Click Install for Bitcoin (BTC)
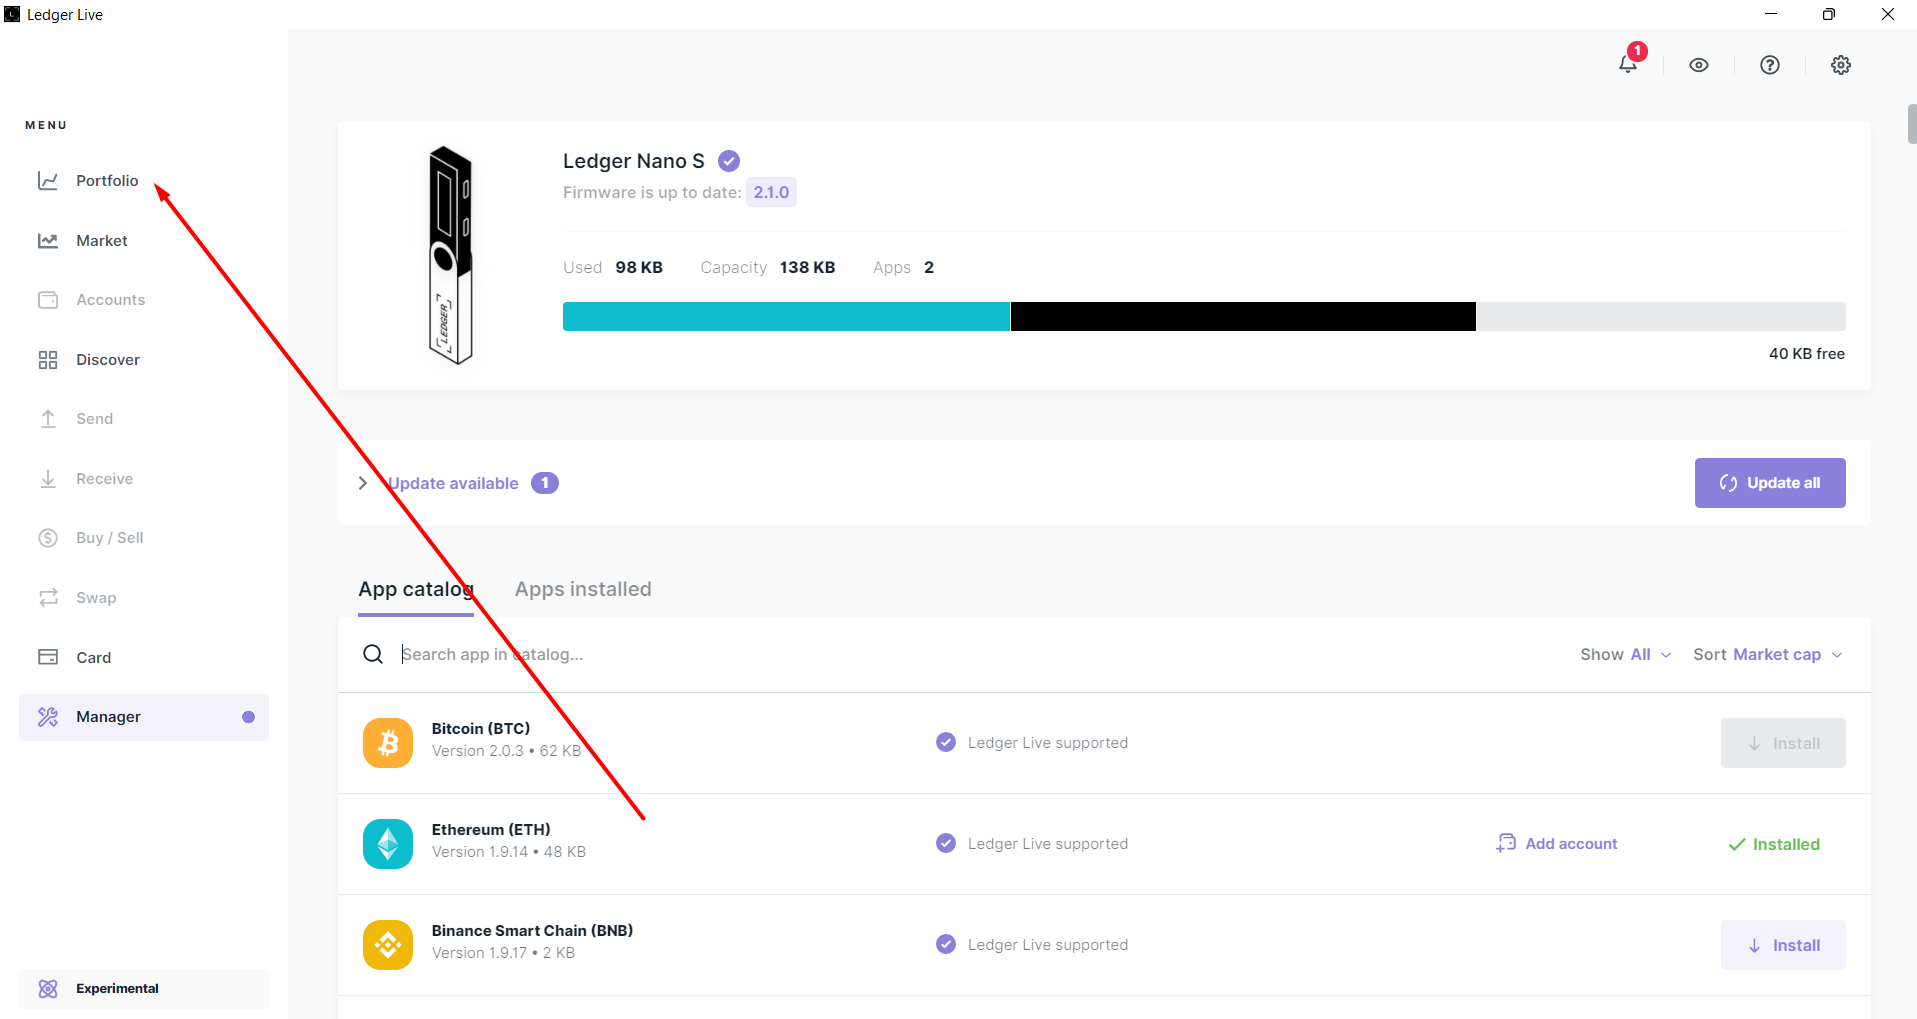This screenshot has width=1917, height=1019. tap(1783, 743)
